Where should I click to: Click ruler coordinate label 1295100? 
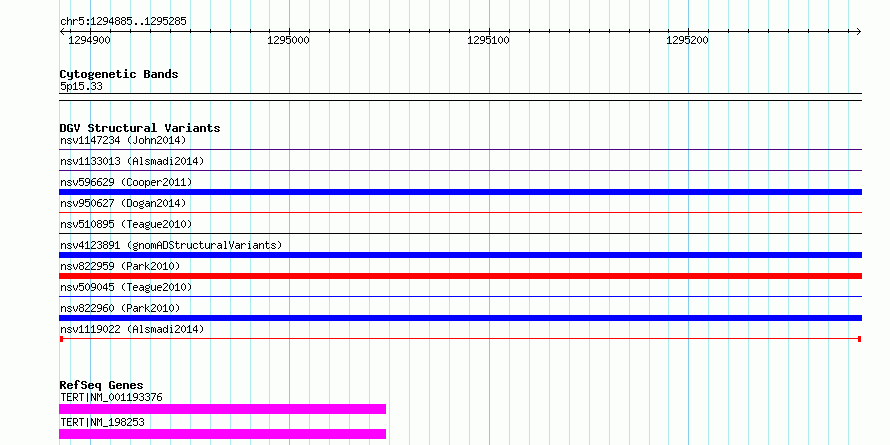coord(488,40)
